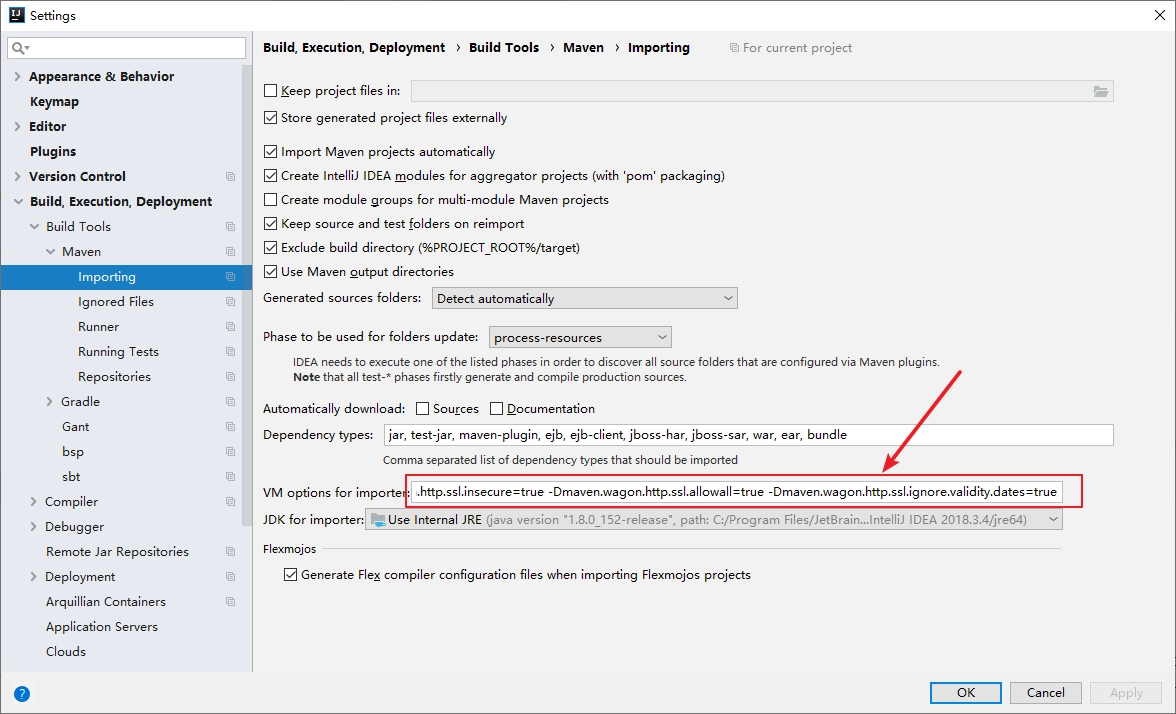Click project-level icon beside Compiler
Image resolution: width=1176 pixels, height=714 pixels.
(230, 502)
